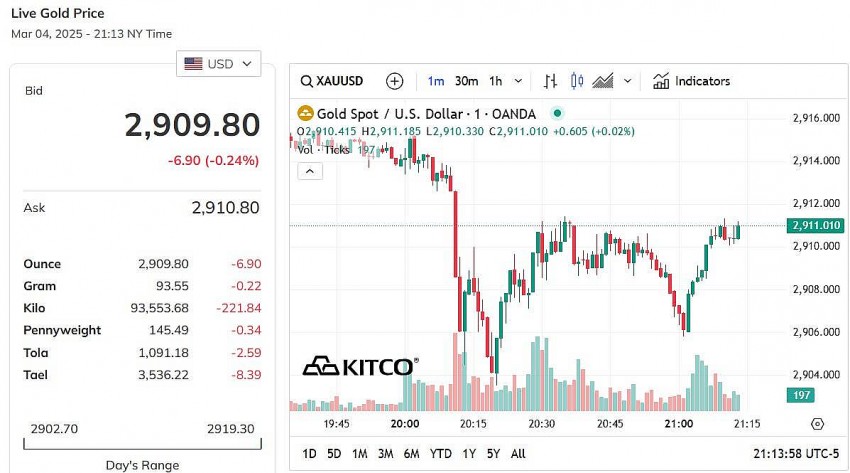Image resolution: width=850 pixels, height=473 pixels.
Task: Select the bars chart style icon
Action: pos(551,81)
